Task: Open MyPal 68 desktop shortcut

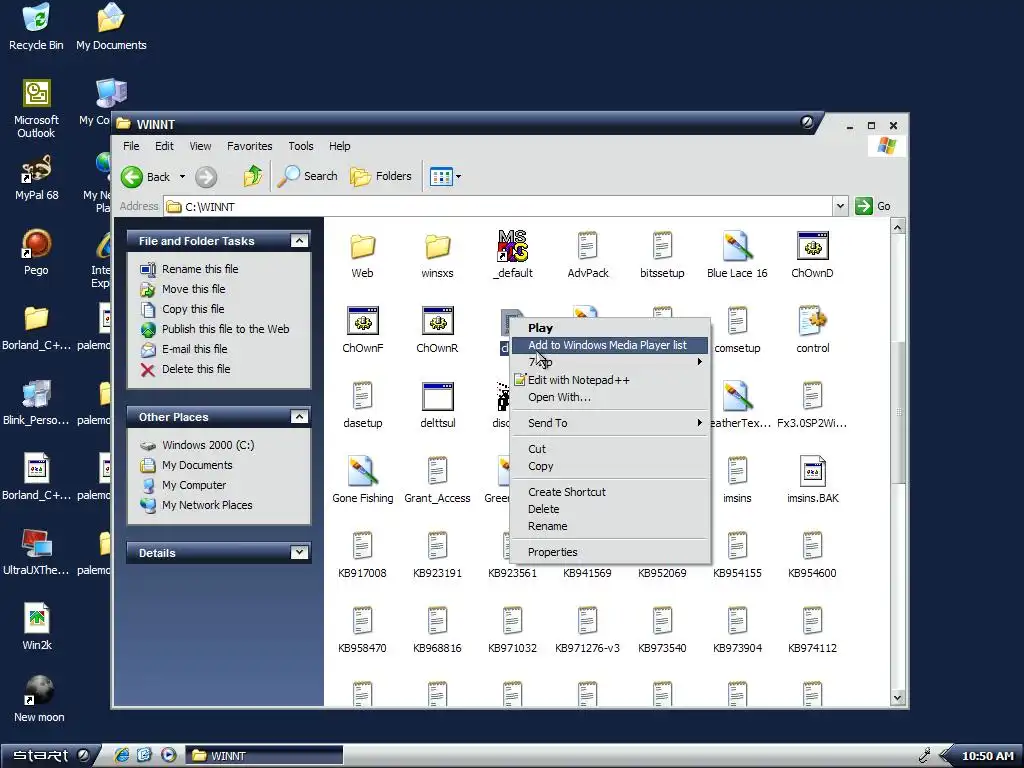Action: coord(36,169)
